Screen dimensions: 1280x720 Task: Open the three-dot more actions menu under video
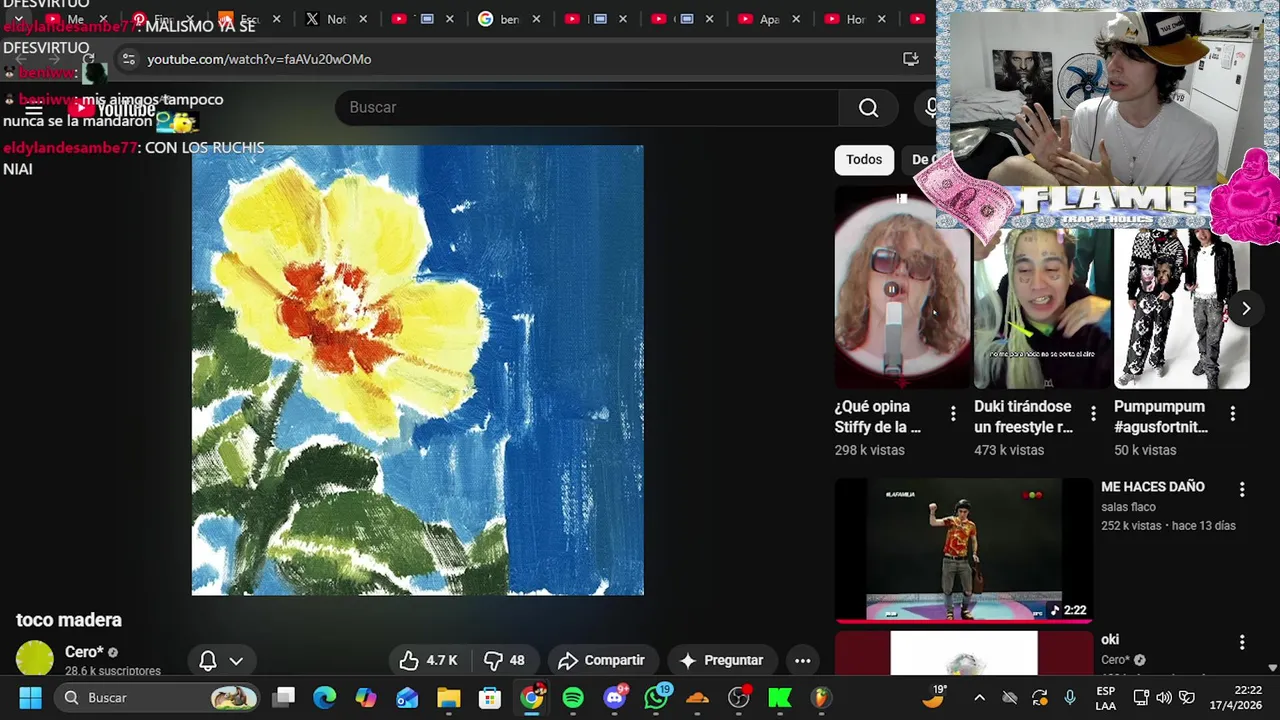802,660
